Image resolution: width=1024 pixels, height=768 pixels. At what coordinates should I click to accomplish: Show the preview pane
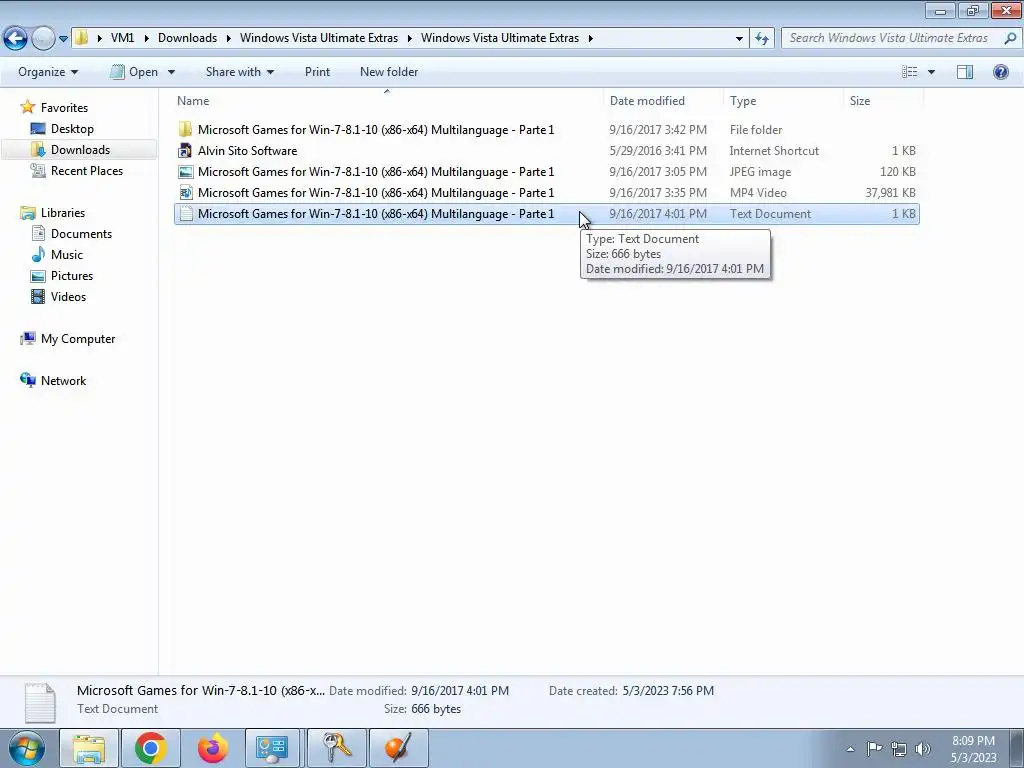click(965, 72)
